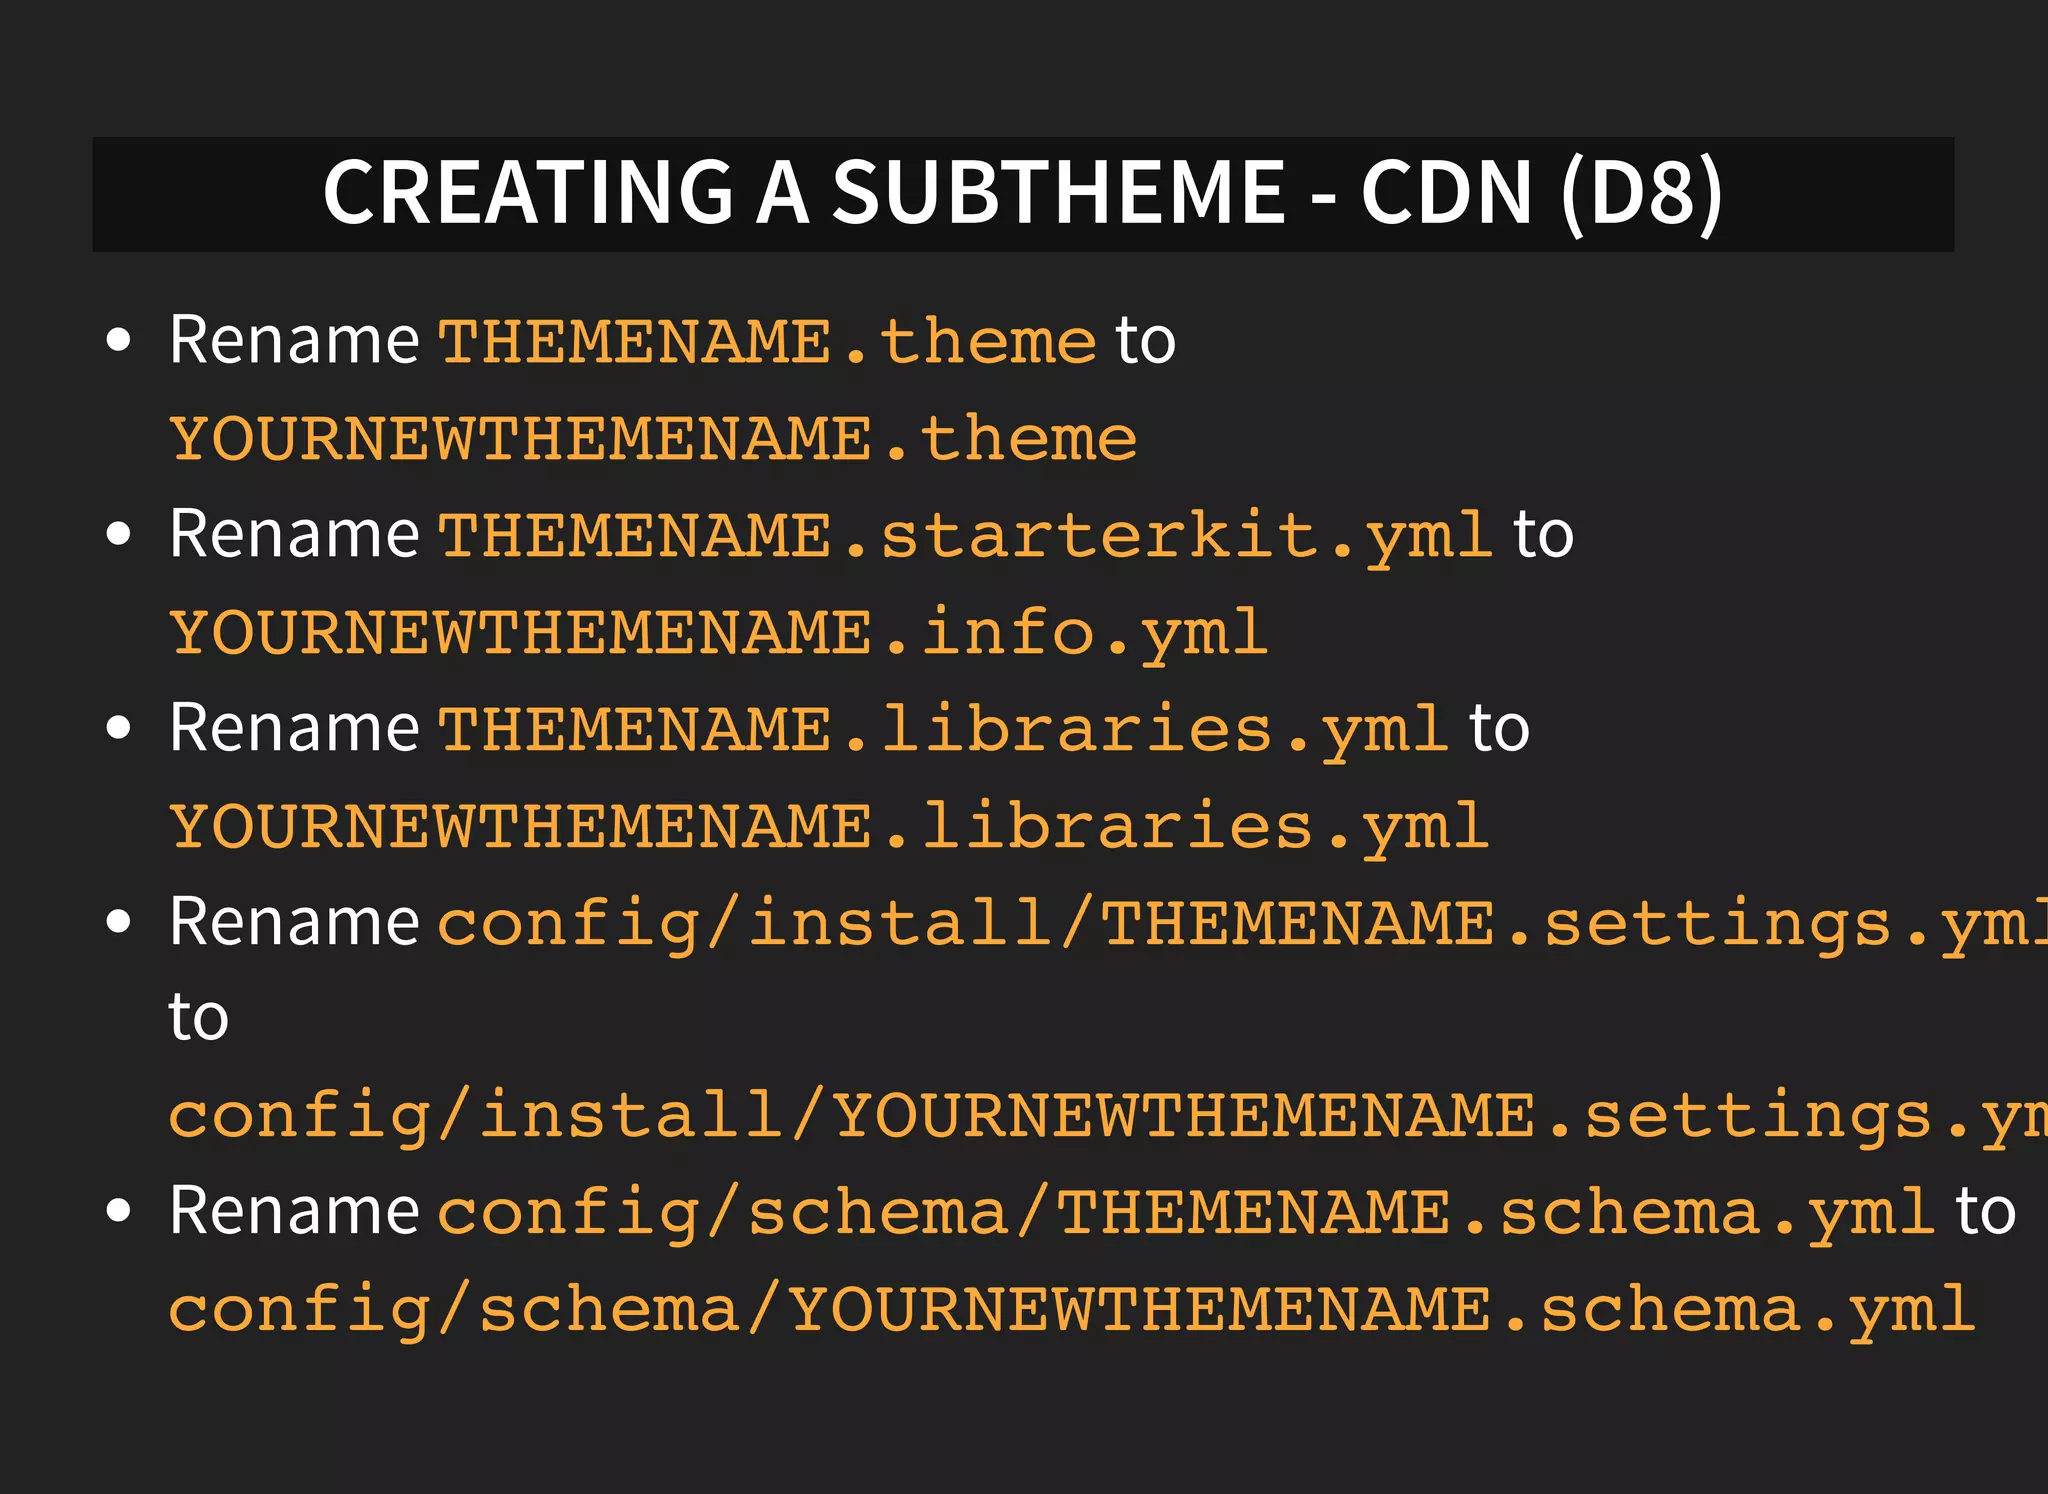
Task: Select the path 'config/schema/YOURNEWTHEMENAME.schema.yml'
Action: (x=1073, y=1312)
